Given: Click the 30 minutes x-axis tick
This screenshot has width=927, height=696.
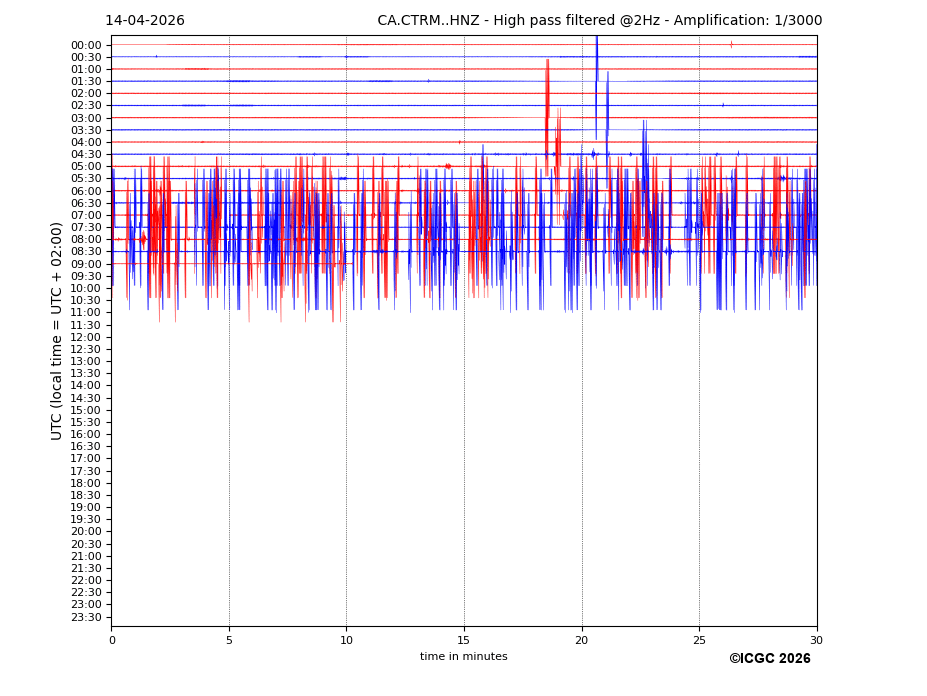Looking at the screenshot, I should tap(817, 640).
